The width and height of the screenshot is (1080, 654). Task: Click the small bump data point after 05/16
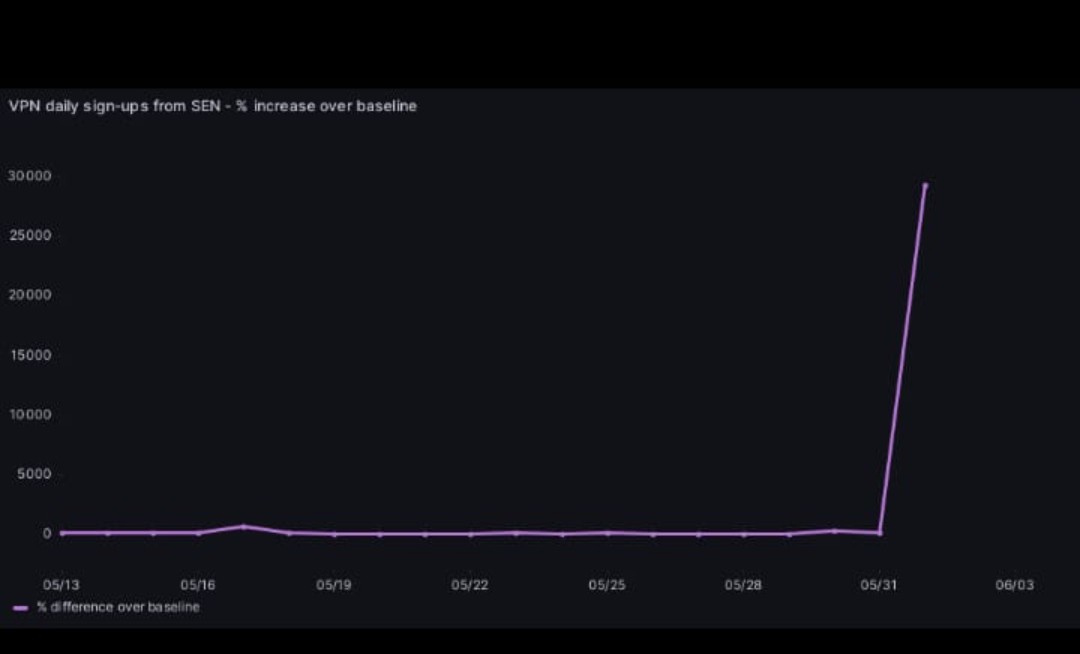pos(244,526)
